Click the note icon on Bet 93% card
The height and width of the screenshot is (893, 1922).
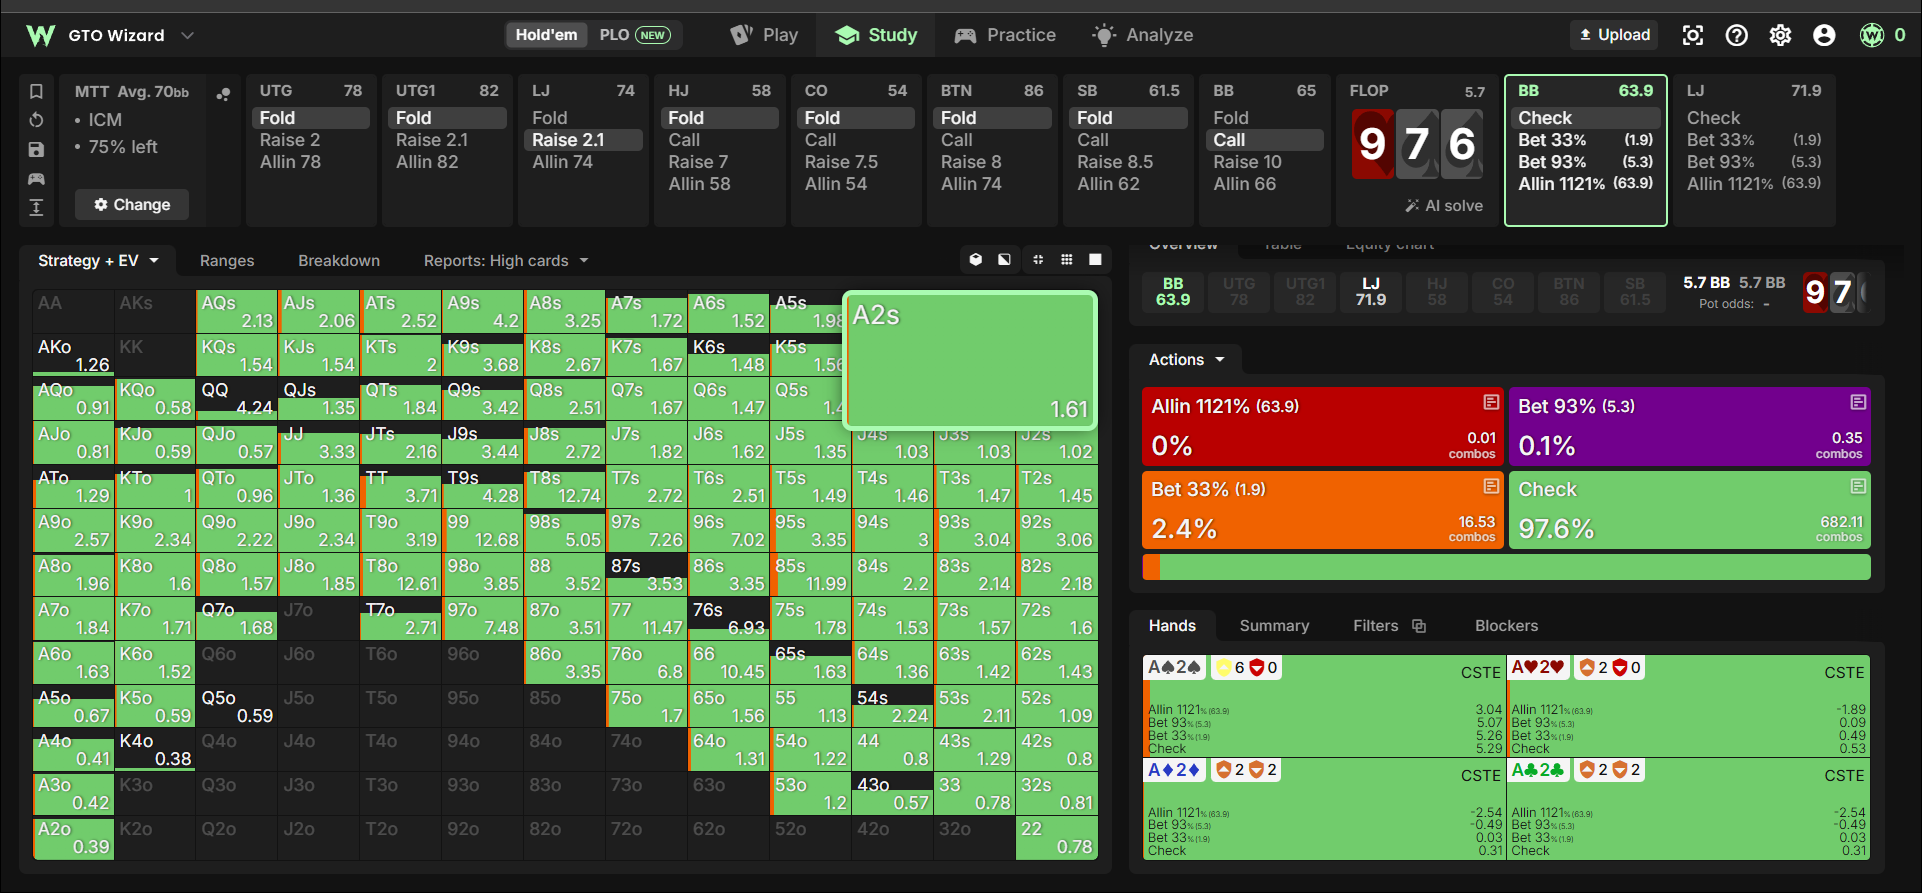pos(1858,402)
